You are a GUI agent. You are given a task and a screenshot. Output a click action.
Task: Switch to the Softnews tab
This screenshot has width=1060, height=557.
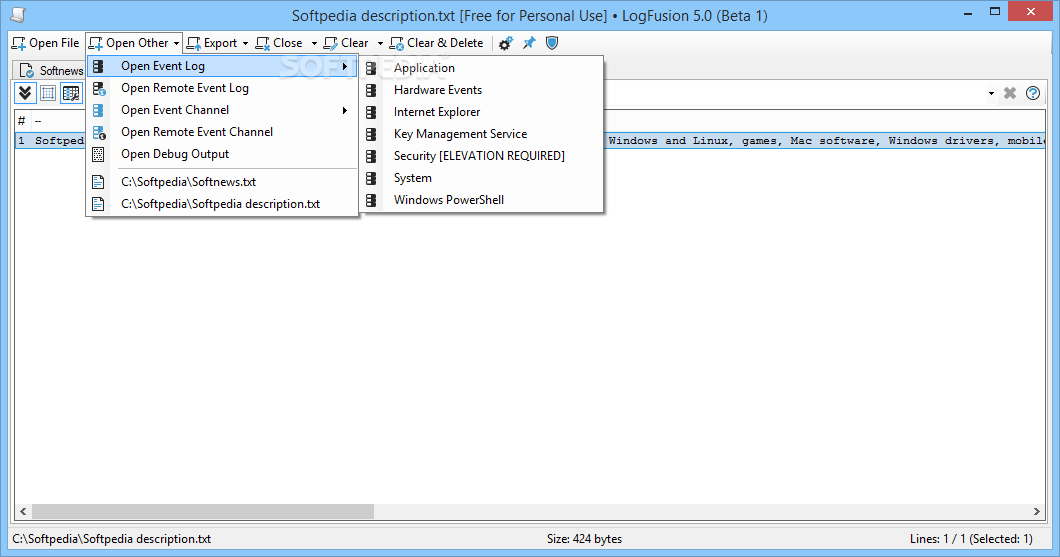click(x=50, y=70)
